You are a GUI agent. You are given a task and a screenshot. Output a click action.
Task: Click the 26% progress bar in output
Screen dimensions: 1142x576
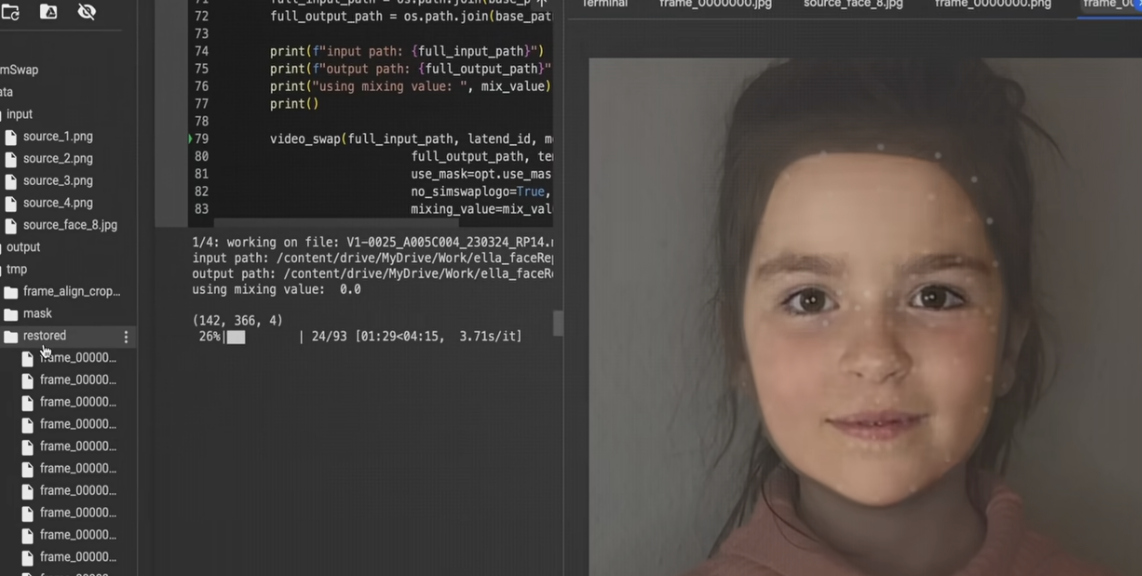coord(236,337)
